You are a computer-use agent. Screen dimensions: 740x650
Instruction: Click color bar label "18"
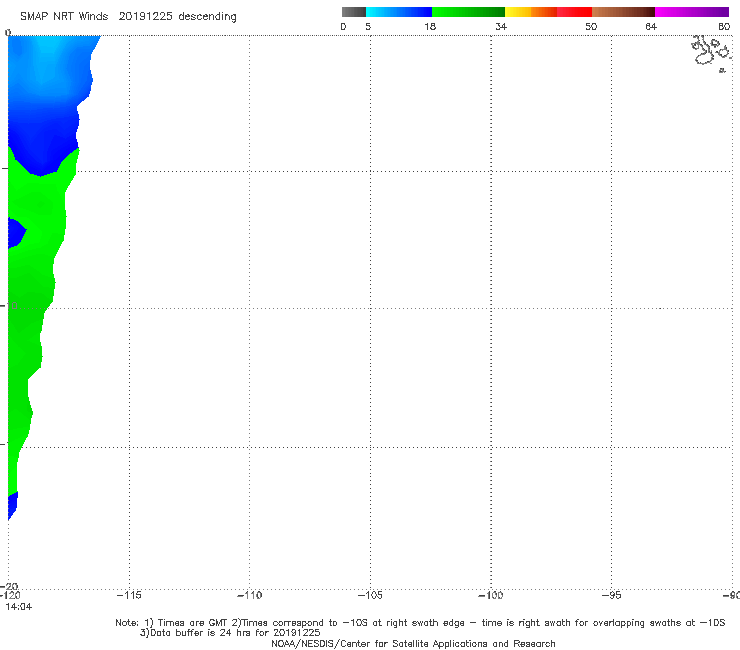pos(430,27)
